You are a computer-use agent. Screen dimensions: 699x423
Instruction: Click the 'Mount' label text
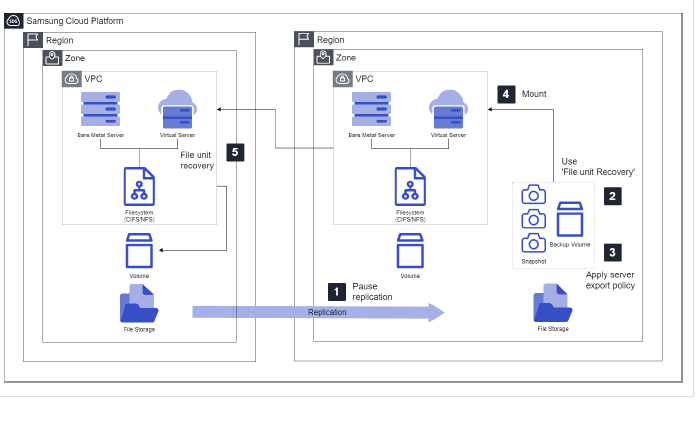click(534, 94)
